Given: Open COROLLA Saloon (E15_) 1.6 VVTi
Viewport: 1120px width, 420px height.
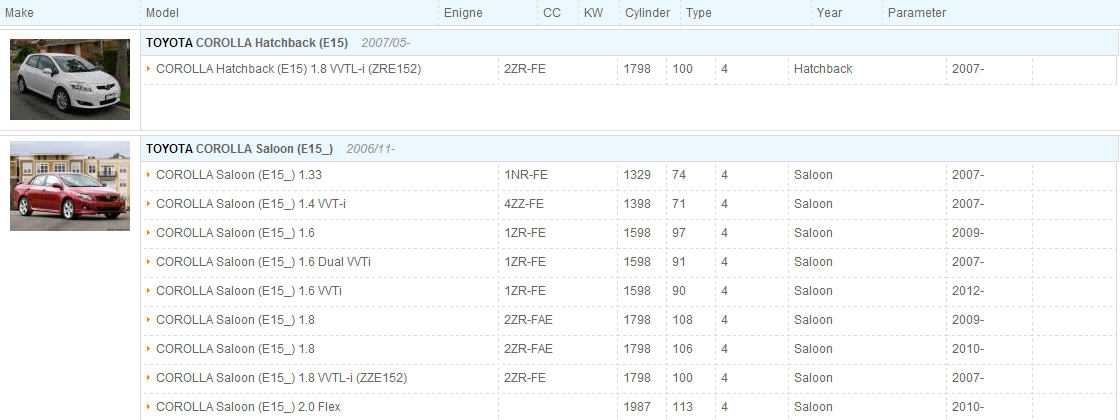Looking at the screenshot, I should 249,291.
